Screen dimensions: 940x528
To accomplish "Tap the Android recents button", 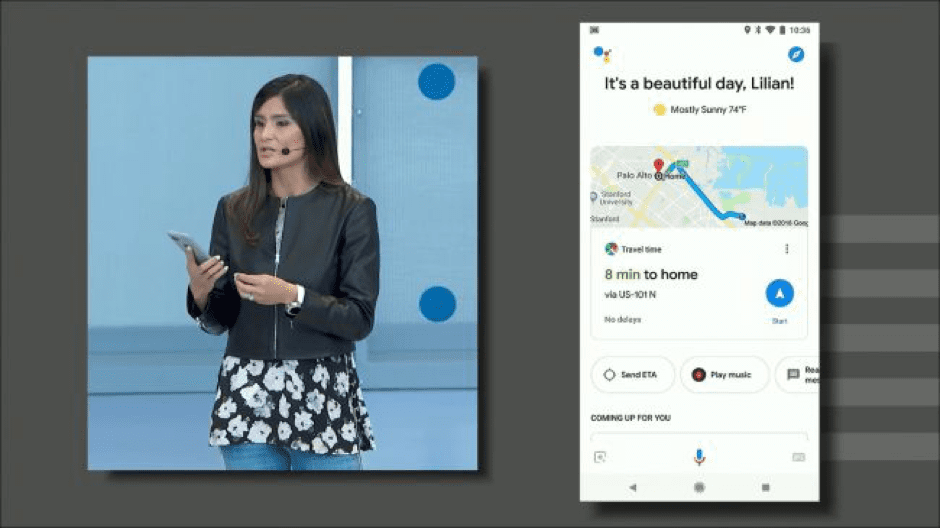I will (766, 487).
